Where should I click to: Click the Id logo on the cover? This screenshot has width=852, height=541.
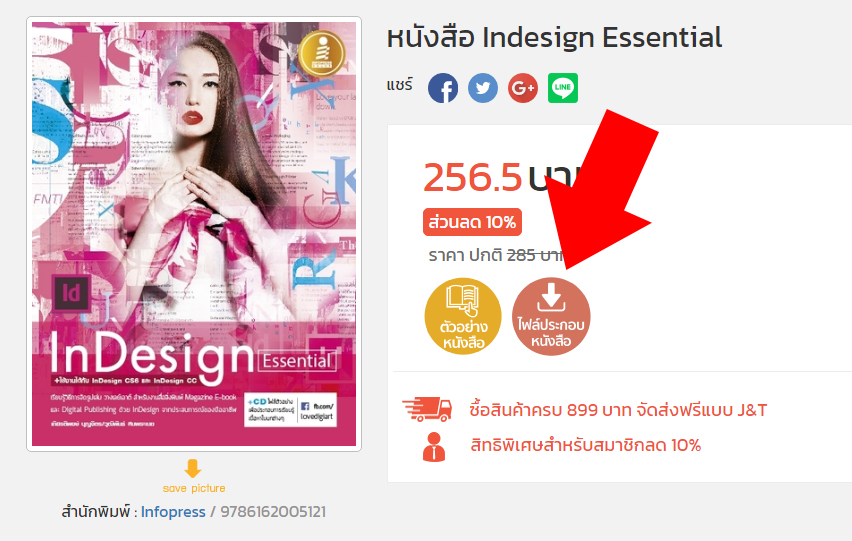pyautogui.click(x=71, y=293)
